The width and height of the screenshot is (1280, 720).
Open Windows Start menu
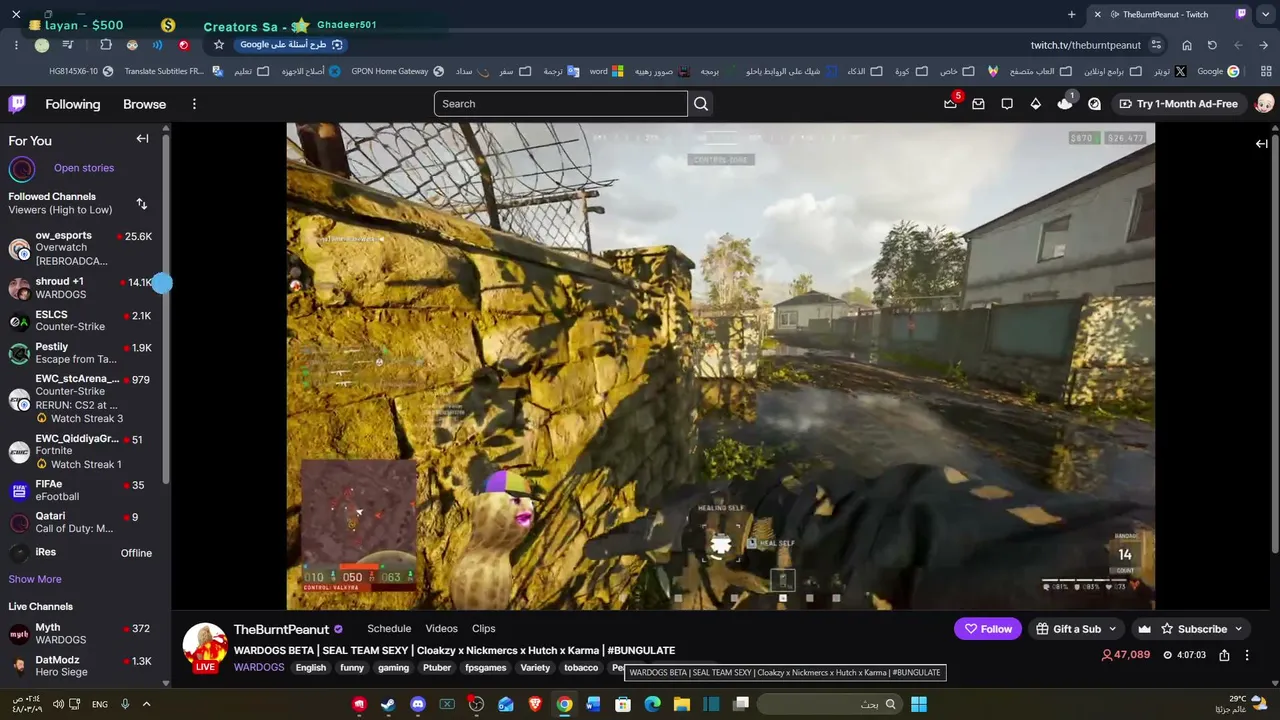tap(918, 704)
